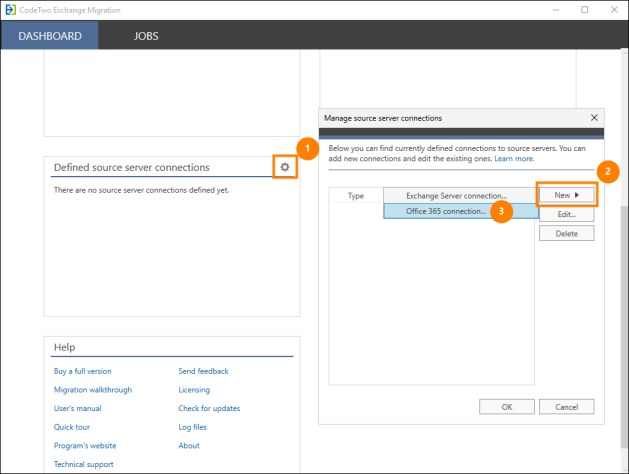Click the Help section heading
Viewport: 629px width, 474px height.
click(x=64, y=347)
